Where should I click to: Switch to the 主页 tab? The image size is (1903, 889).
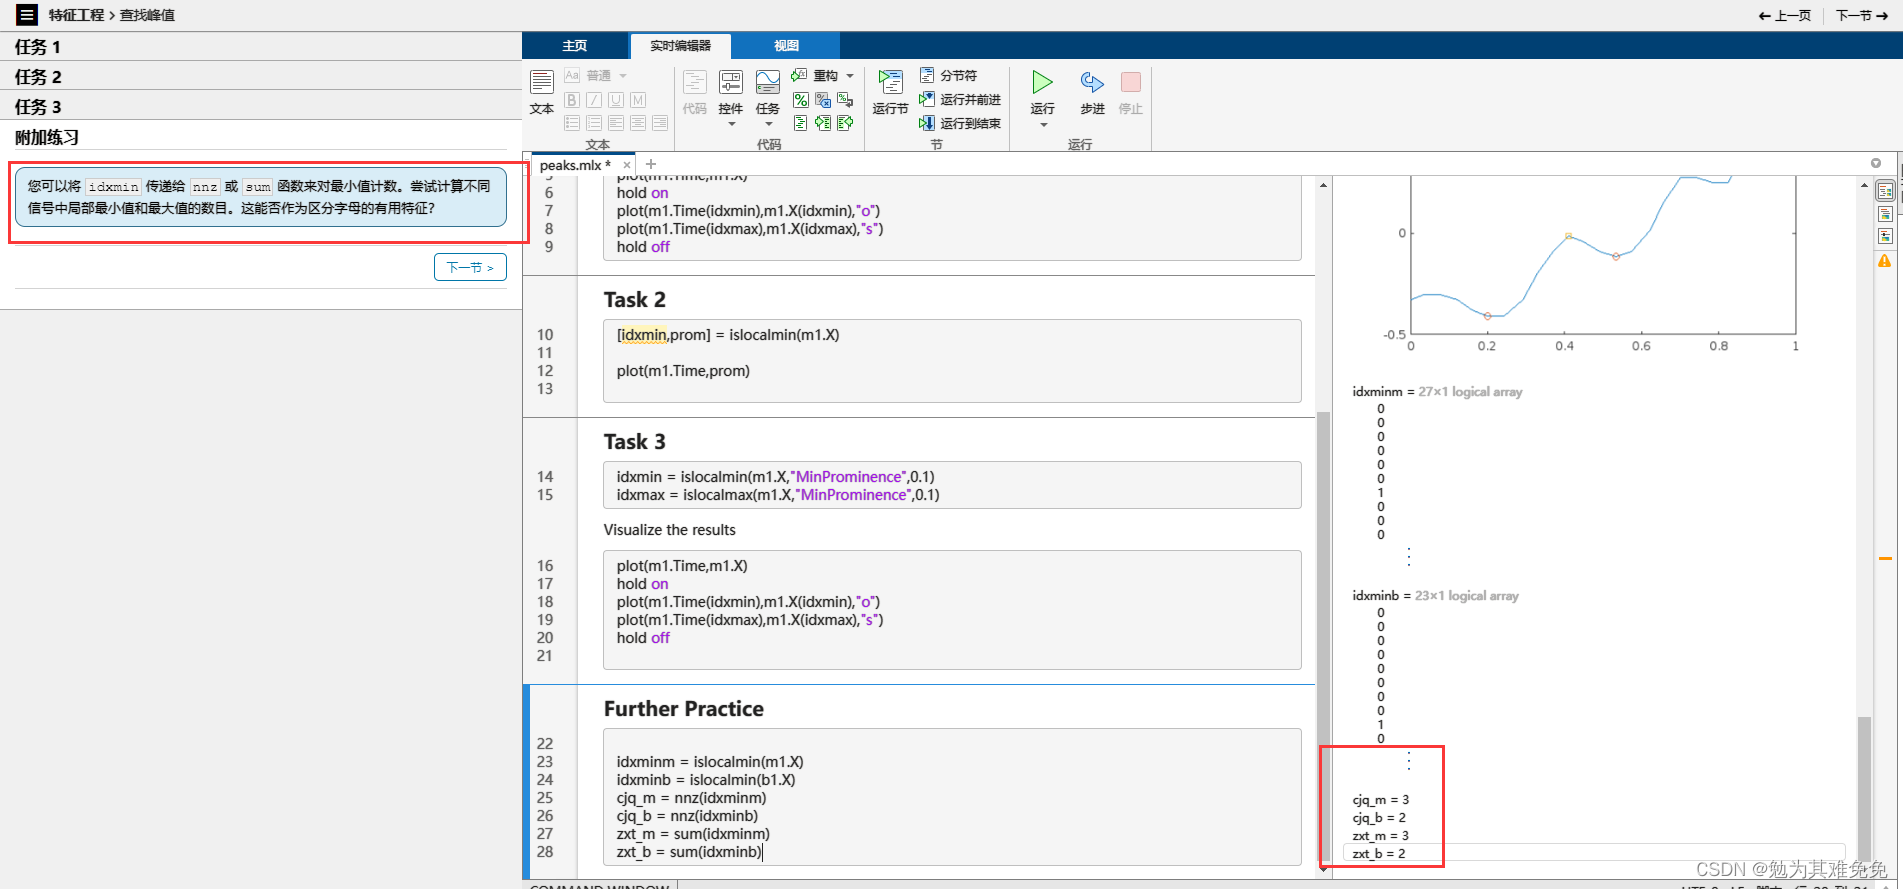[575, 46]
